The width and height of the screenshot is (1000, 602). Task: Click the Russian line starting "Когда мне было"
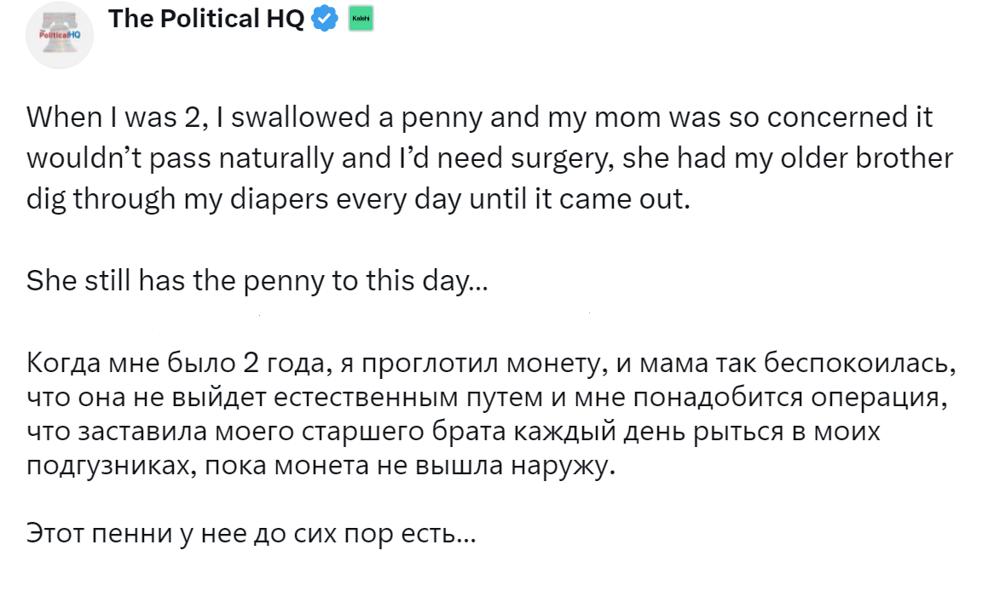point(489,361)
